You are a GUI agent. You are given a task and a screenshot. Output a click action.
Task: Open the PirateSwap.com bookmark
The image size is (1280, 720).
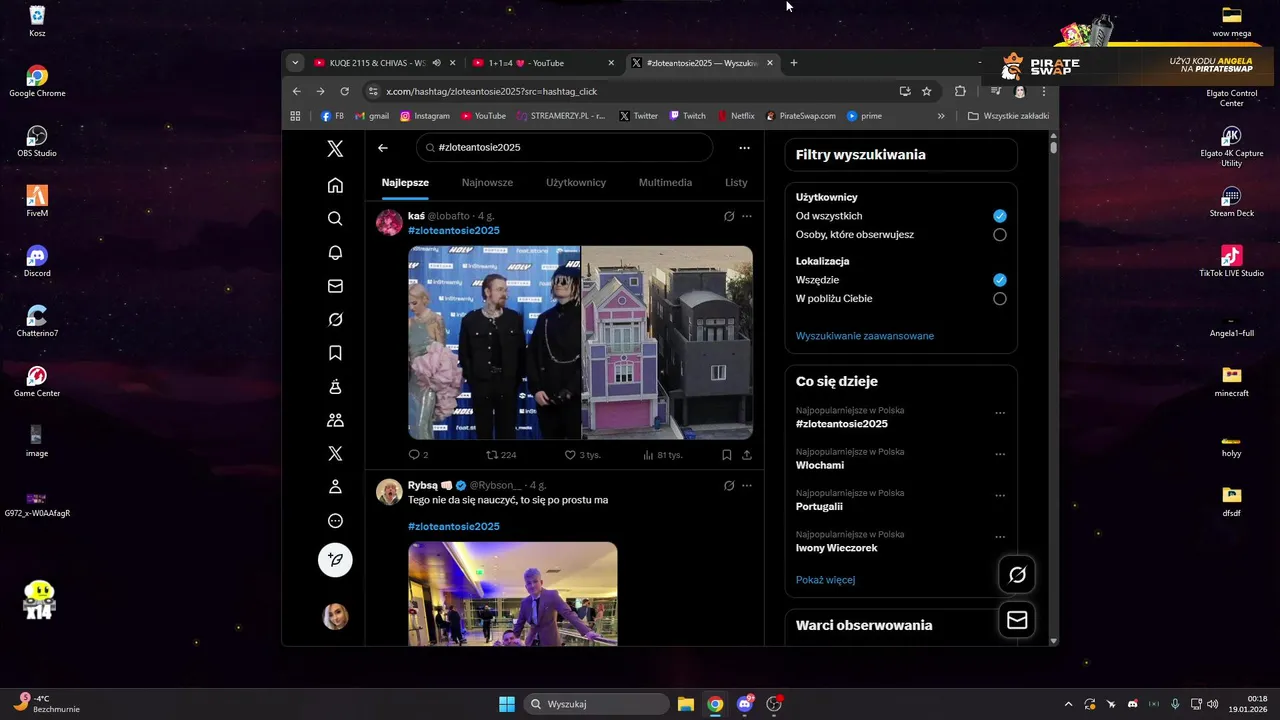pyautogui.click(x=800, y=116)
